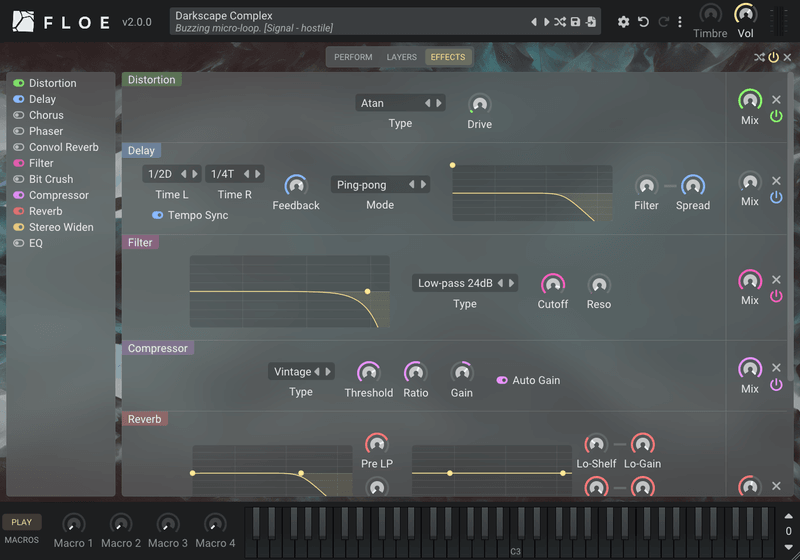The width and height of the screenshot is (800, 560).
Task: Toggle Tempo Sync switch in Delay
Action: (x=158, y=215)
